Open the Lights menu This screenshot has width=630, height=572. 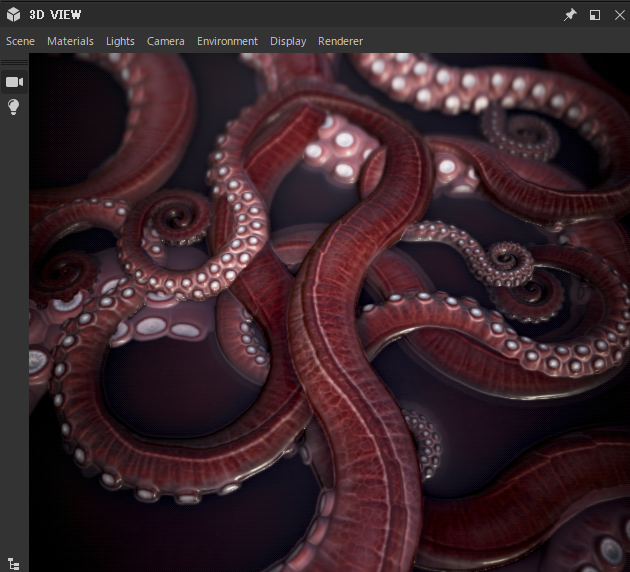tap(120, 41)
